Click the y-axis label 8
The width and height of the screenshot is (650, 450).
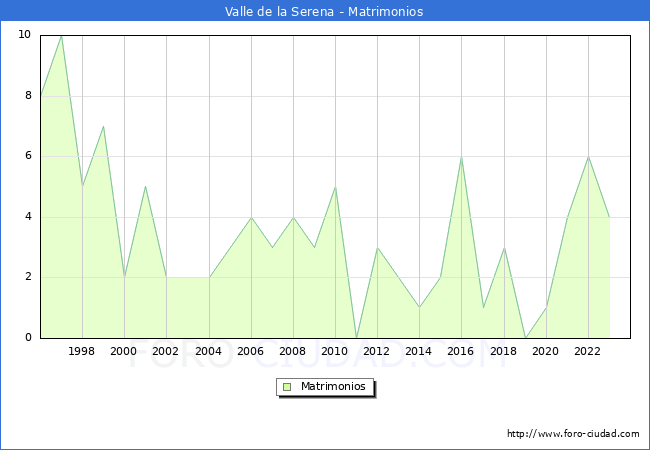[28, 95]
